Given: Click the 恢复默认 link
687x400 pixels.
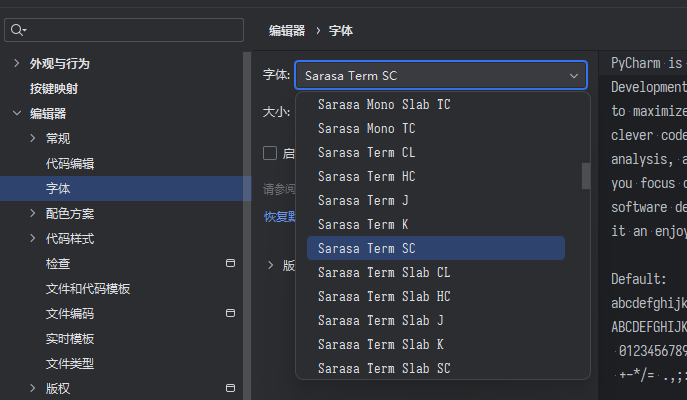Looking at the screenshot, I should pyautogui.click(x=280, y=216).
